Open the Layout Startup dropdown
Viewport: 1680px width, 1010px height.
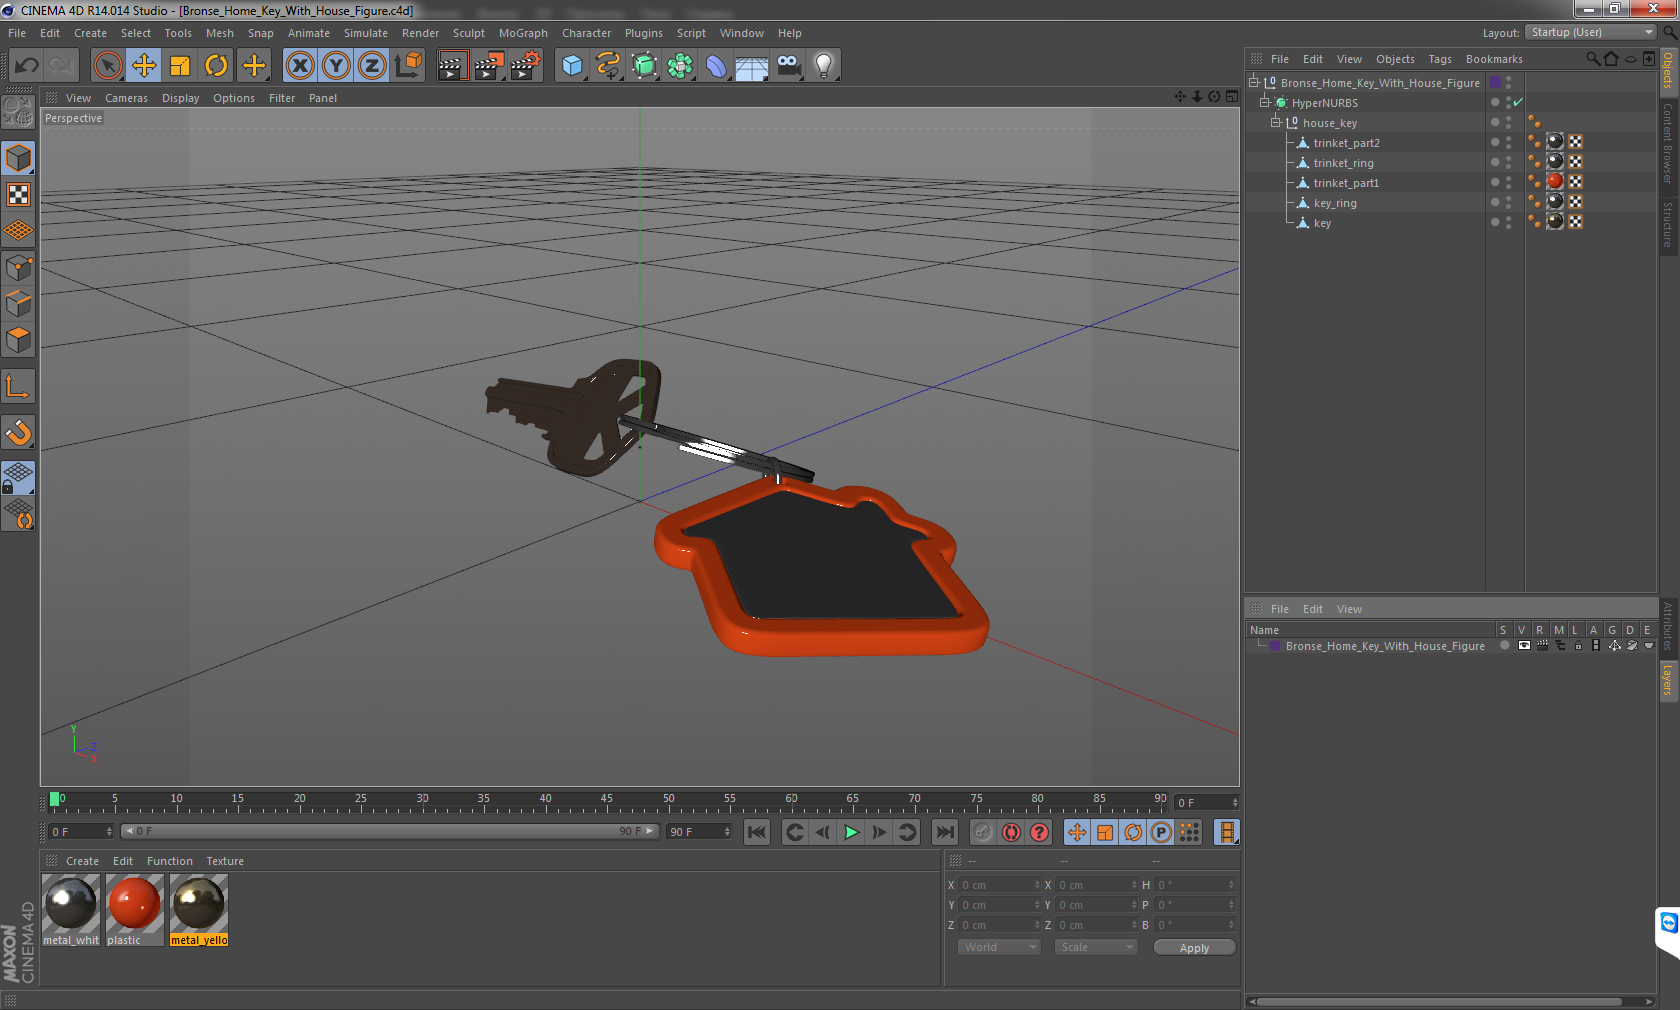pos(1591,32)
